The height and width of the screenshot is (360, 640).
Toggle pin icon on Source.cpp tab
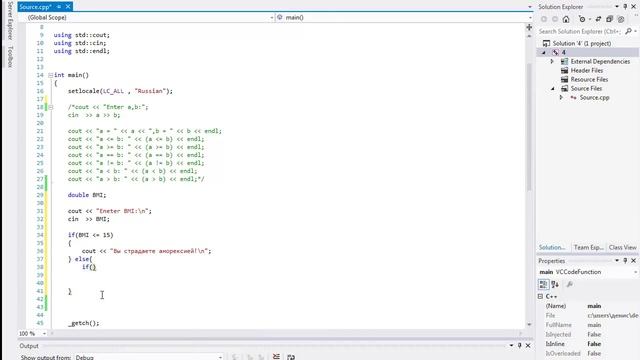(59, 7)
